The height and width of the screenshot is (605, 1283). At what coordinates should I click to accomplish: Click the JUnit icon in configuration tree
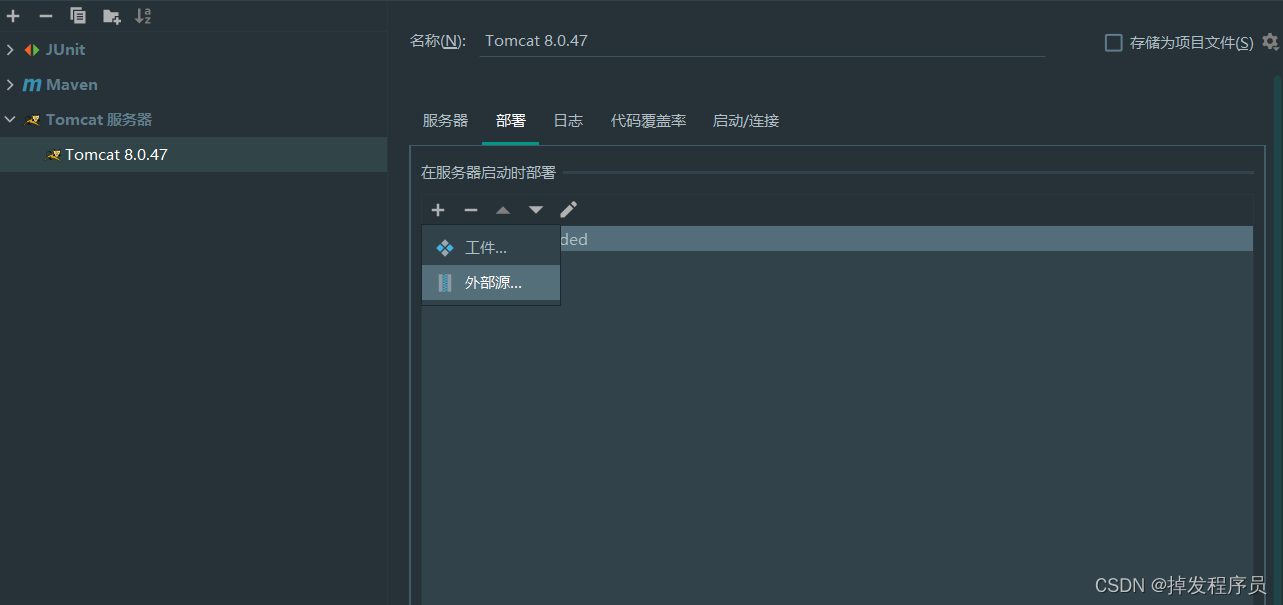pos(32,50)
